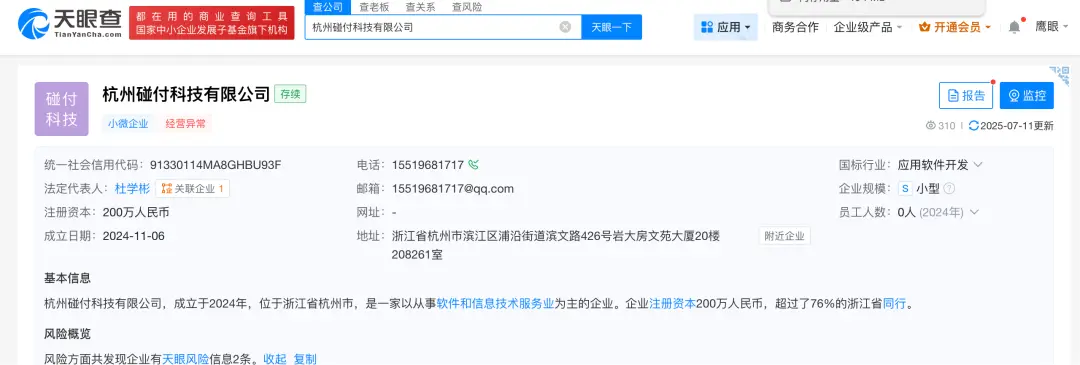
Task: Open the 注册资本 link in basic info
Action: [672, 303]
